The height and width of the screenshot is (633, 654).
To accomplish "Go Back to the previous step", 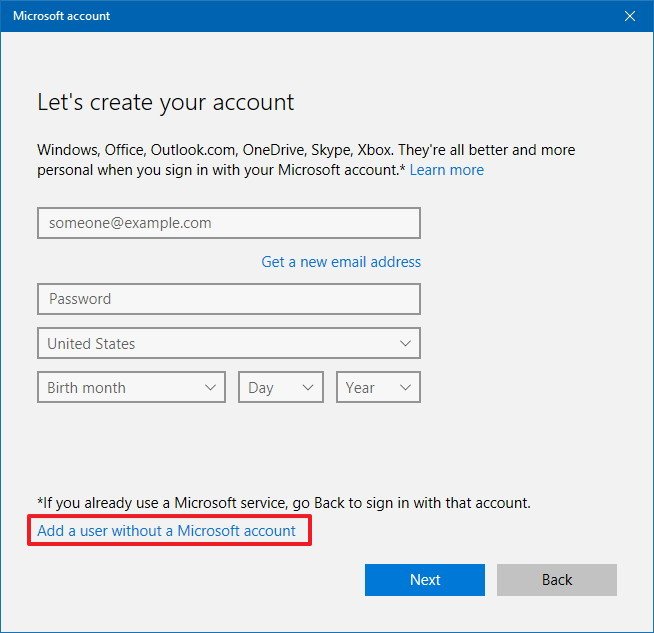I will pos(557,580).
